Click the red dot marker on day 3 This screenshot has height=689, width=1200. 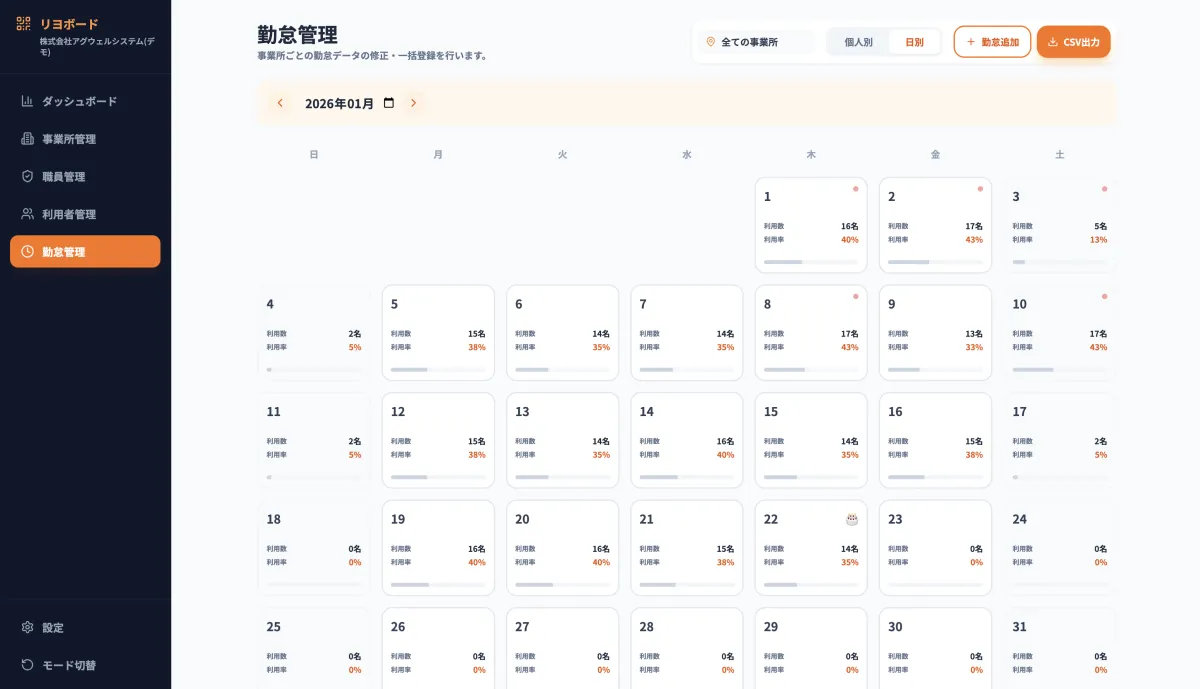click(x=1104, y=189)
